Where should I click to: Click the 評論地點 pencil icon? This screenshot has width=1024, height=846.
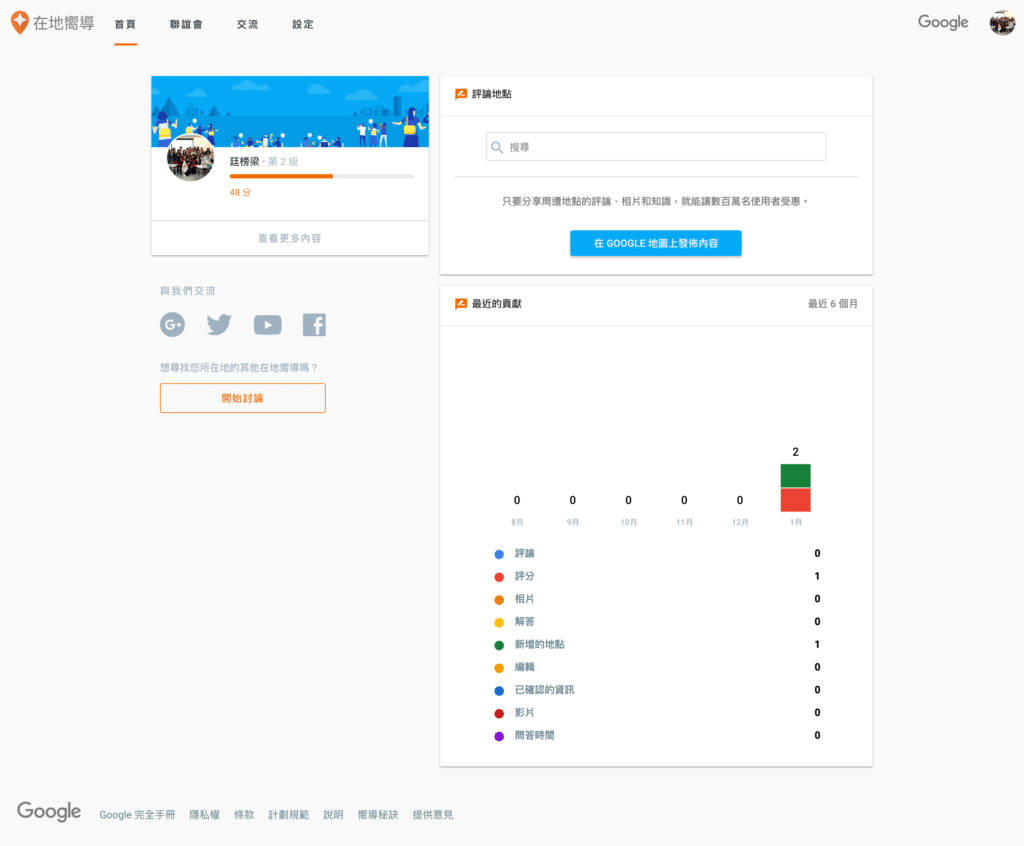click(x=461, y=94)
